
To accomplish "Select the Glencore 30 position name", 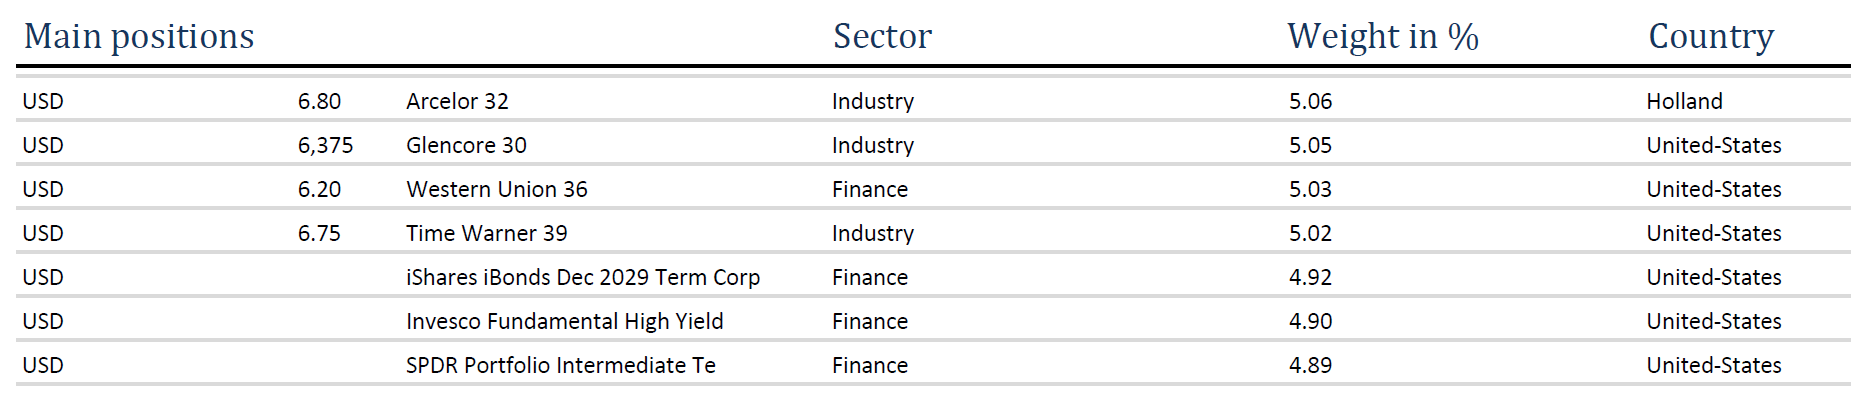I will tap(466, 145).
